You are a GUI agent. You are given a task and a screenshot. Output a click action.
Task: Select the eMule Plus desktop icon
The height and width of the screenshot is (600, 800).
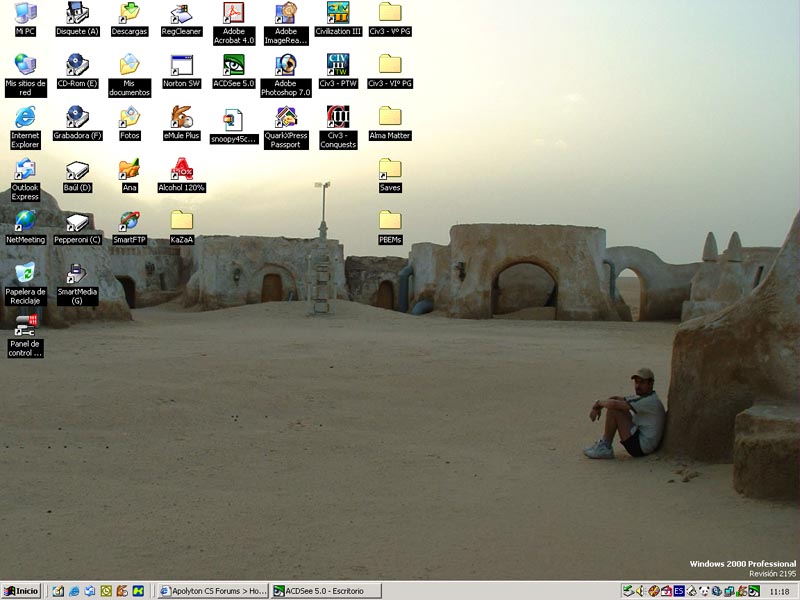181,118
